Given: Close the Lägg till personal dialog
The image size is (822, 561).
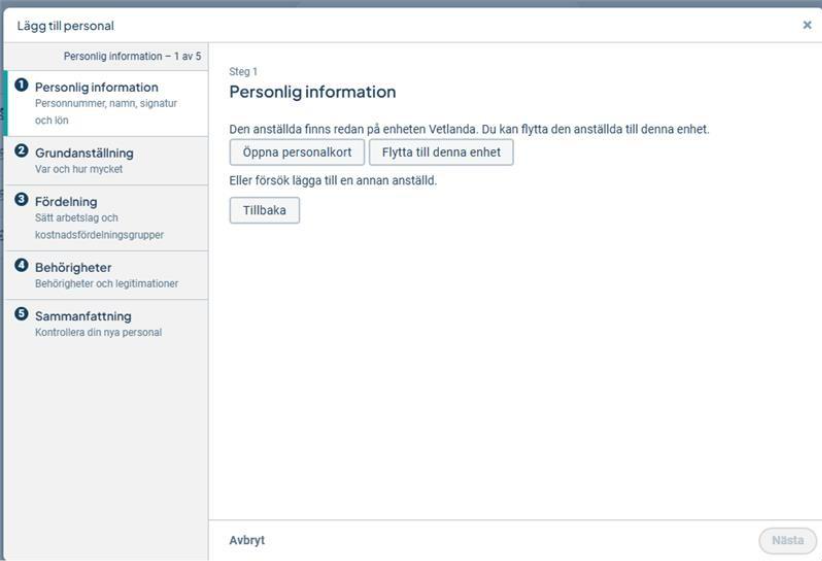Looking at the screenshot, I should point(807,25).
